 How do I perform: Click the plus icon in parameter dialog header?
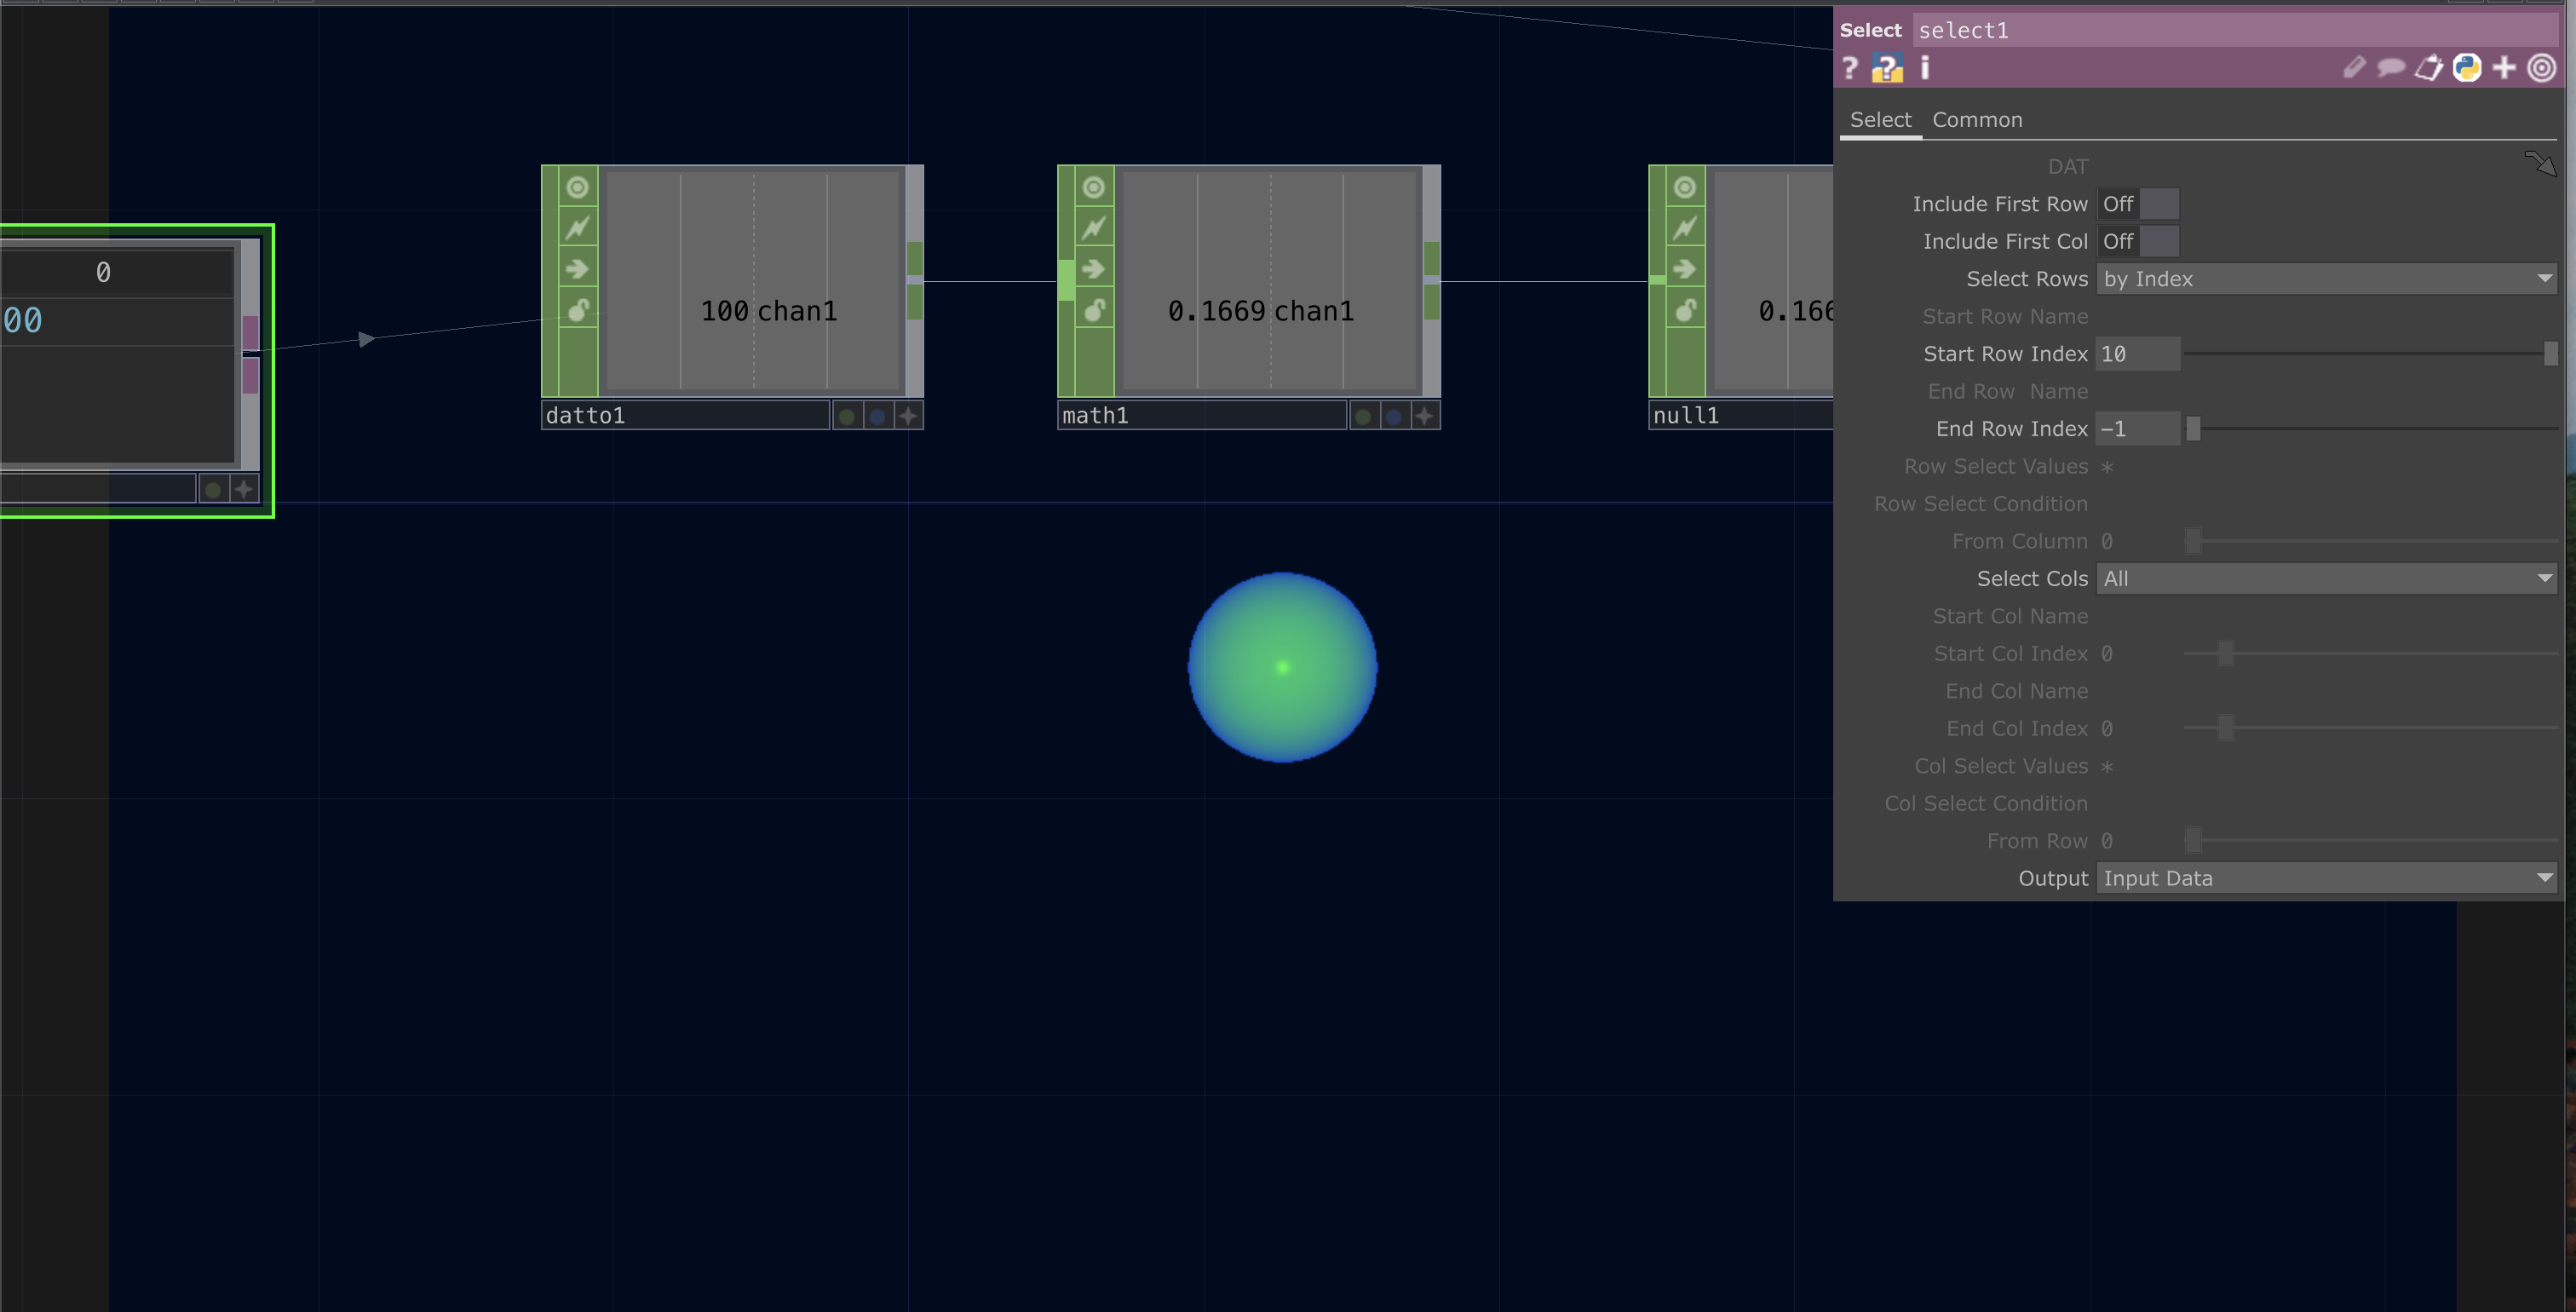[2505, 67]
